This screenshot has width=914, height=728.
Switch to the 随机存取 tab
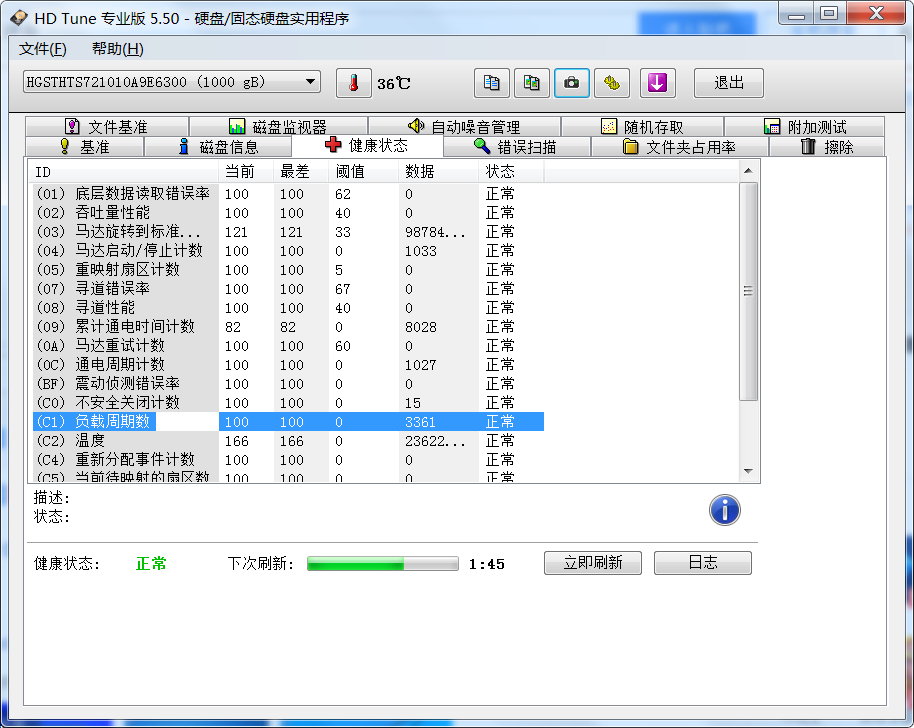point(642,126)
